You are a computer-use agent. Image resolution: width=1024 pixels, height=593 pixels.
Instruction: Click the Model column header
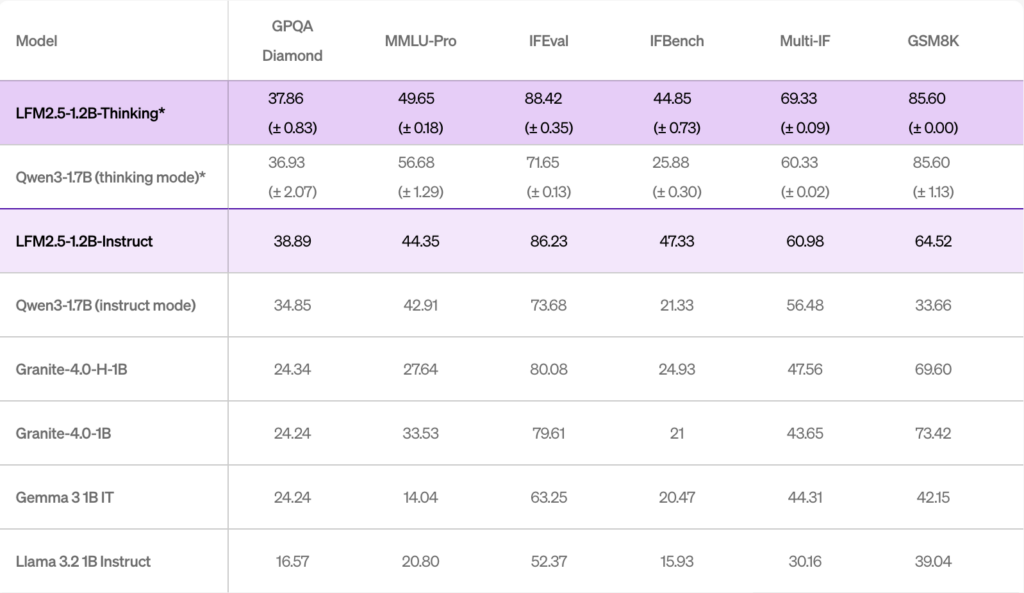point(36,41)
